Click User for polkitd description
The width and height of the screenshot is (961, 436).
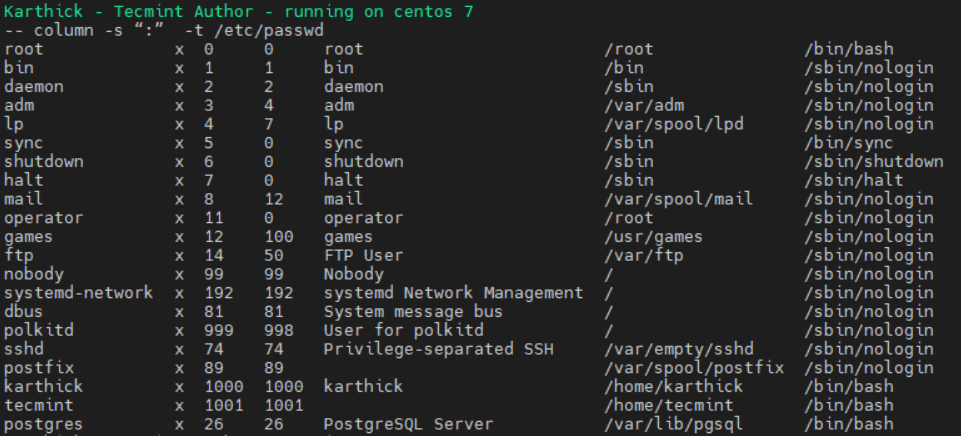coord(403,330)
